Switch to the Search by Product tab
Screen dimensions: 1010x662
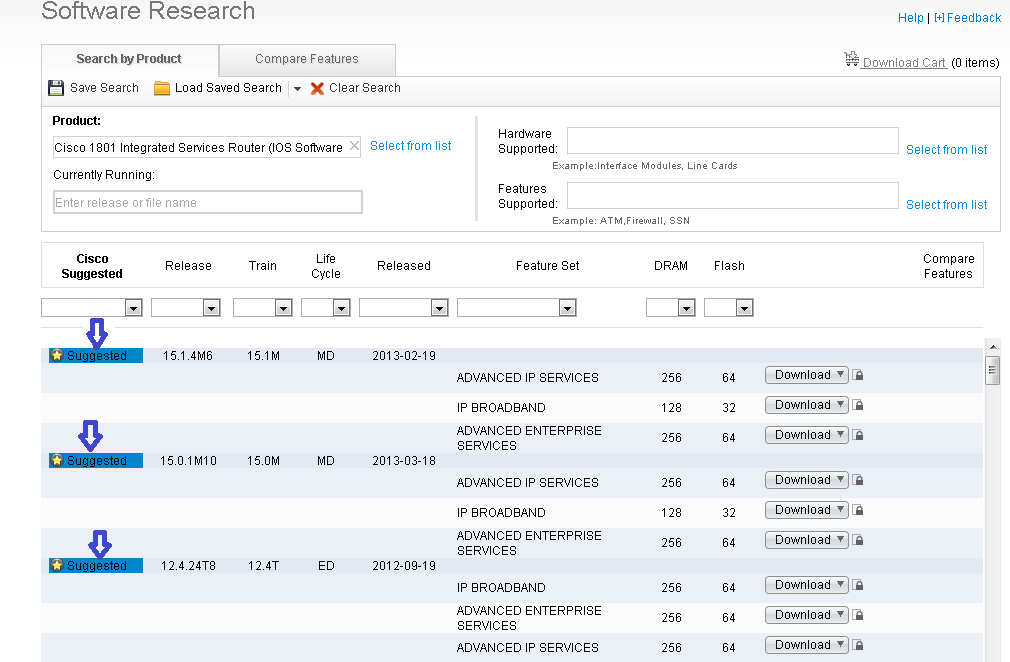pos(129,59)
